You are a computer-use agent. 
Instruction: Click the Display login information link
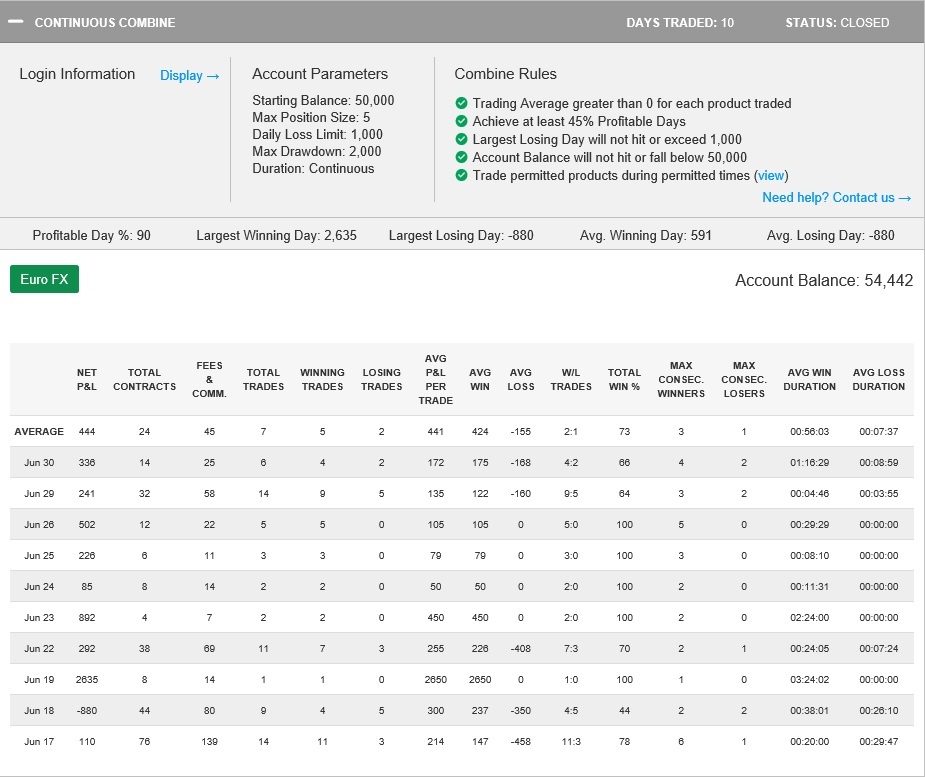click(x=189, y=76)
